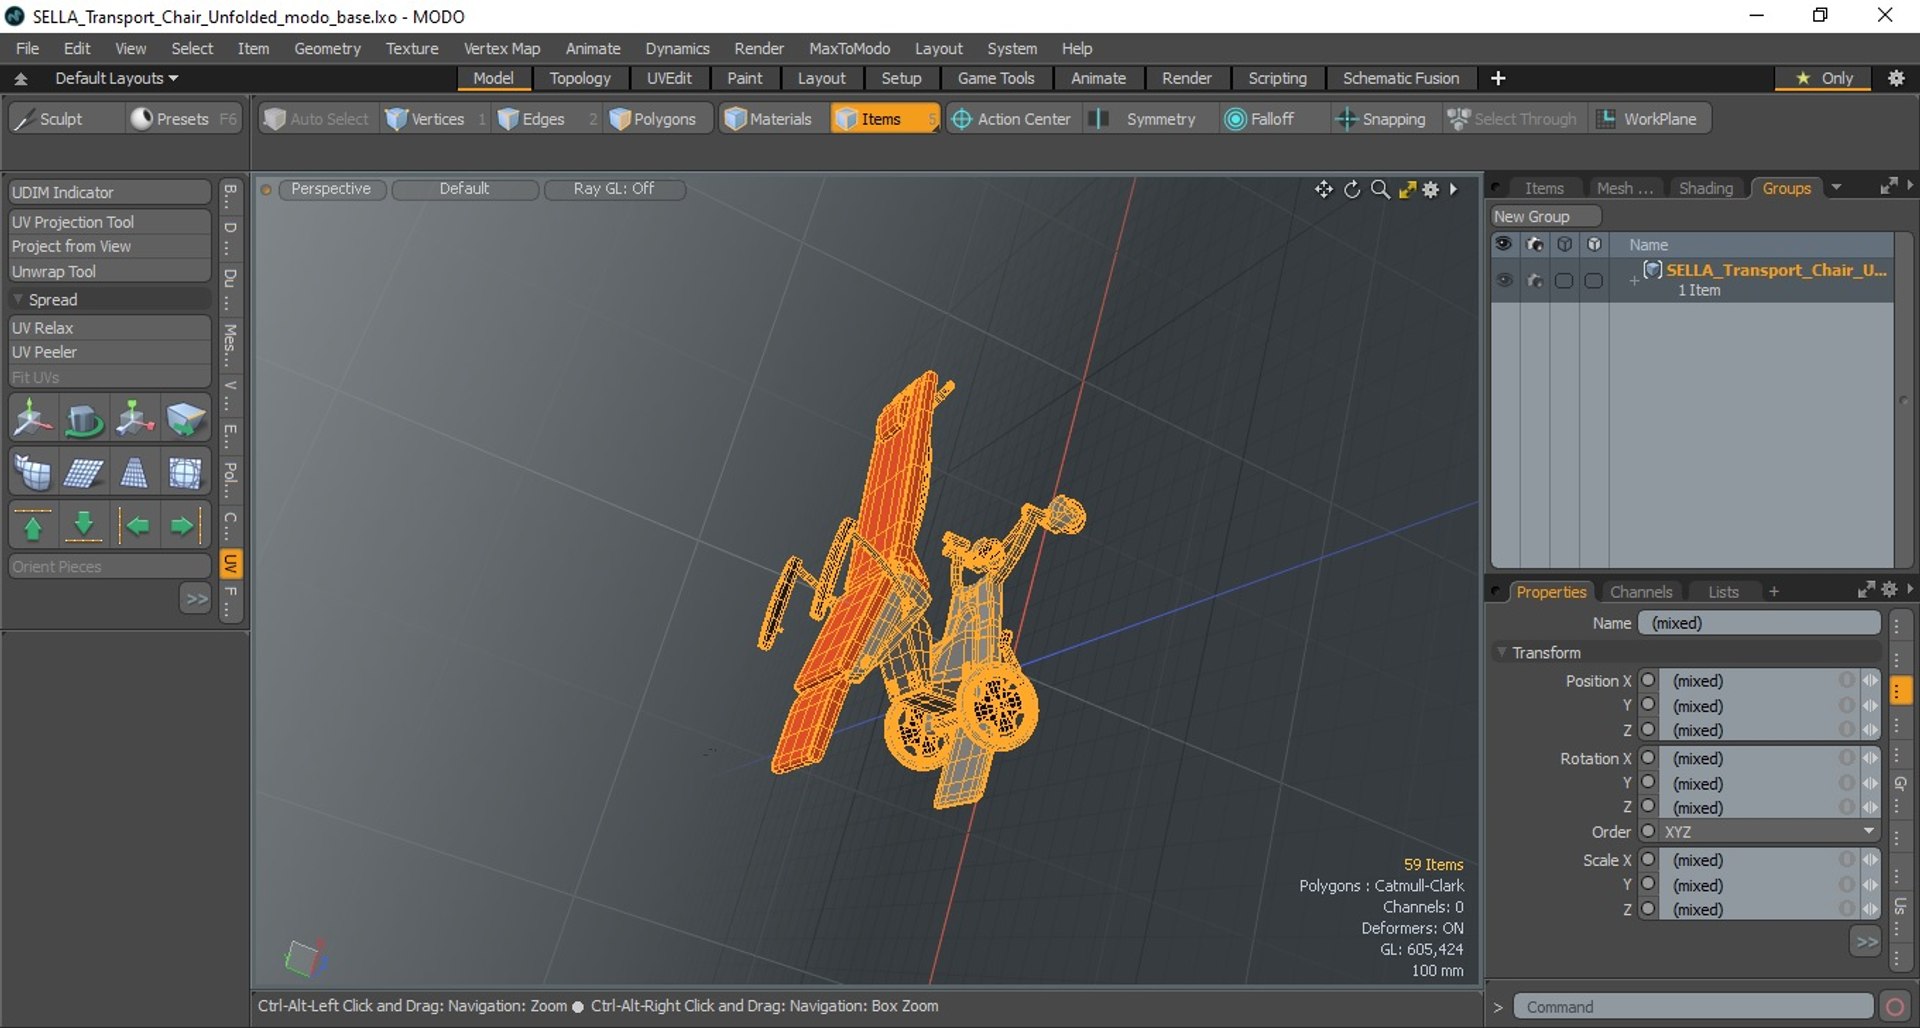Open the Default shading style dropdown
Image resolution: width=1920 pixels, height=1028 pixels.
pos(465,189)
